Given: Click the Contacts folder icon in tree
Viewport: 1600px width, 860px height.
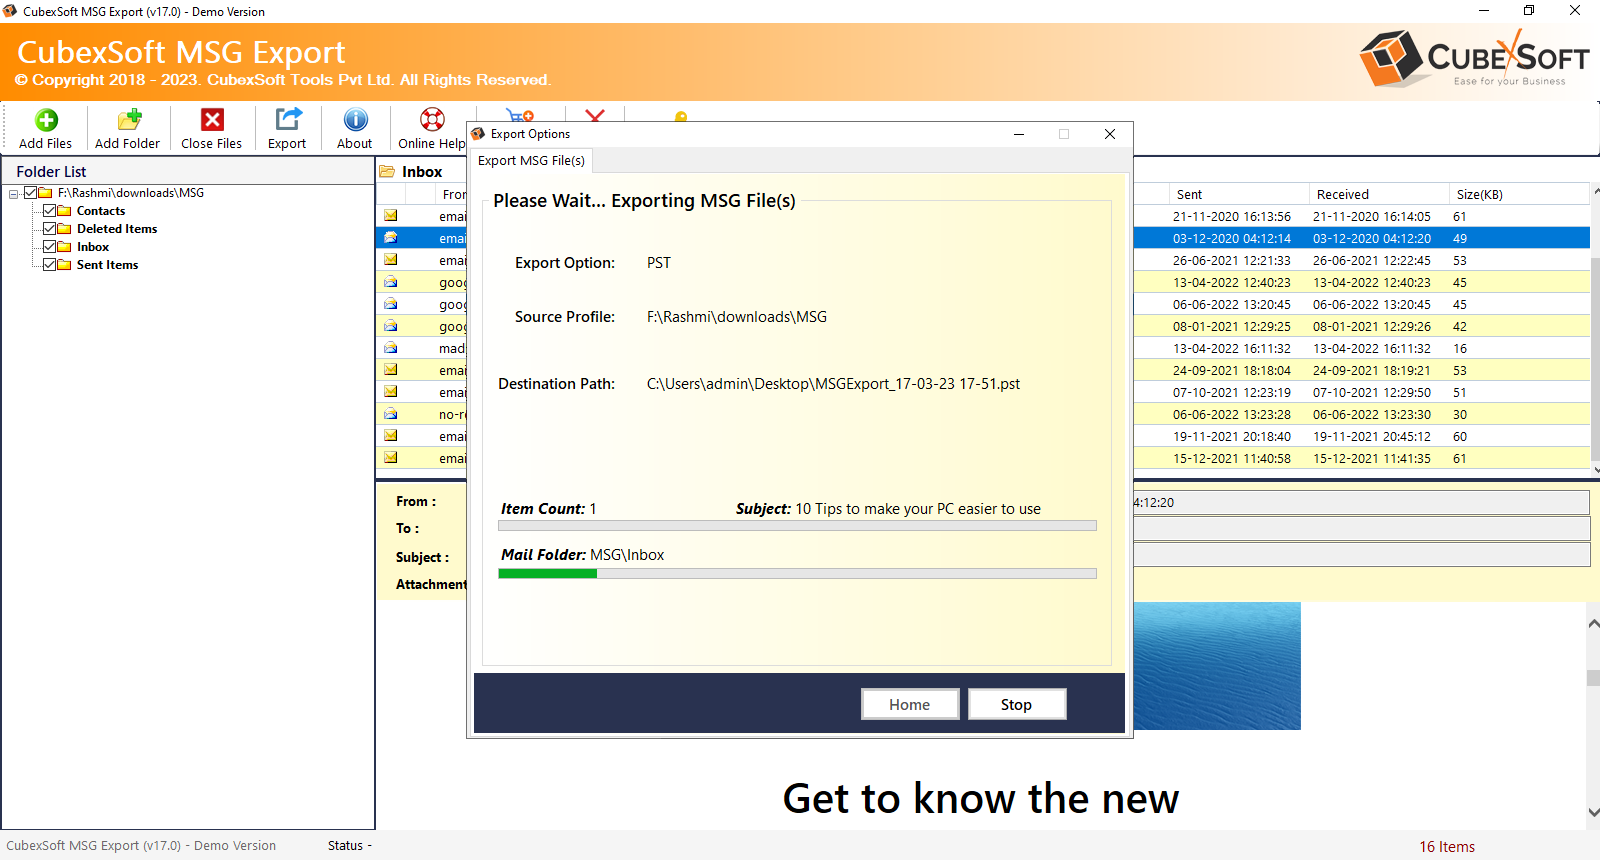Looking at the screenshot, I should [x=64, y=211].
